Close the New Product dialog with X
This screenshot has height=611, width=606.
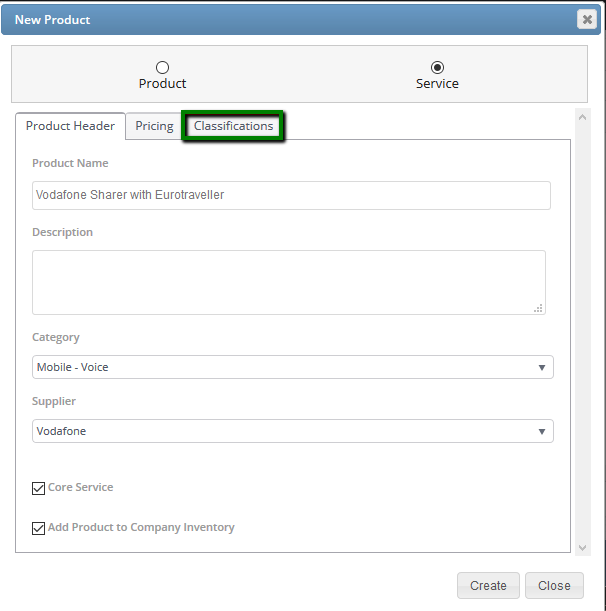coord(587,19)
